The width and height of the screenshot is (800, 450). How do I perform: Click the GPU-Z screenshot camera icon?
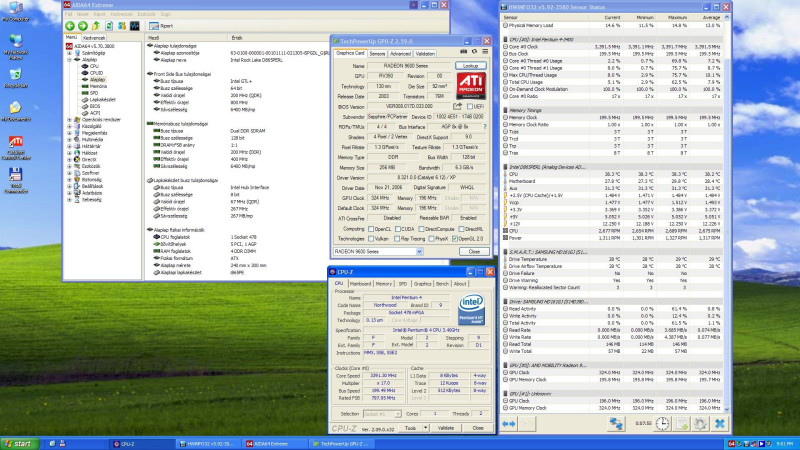(463, 52)
